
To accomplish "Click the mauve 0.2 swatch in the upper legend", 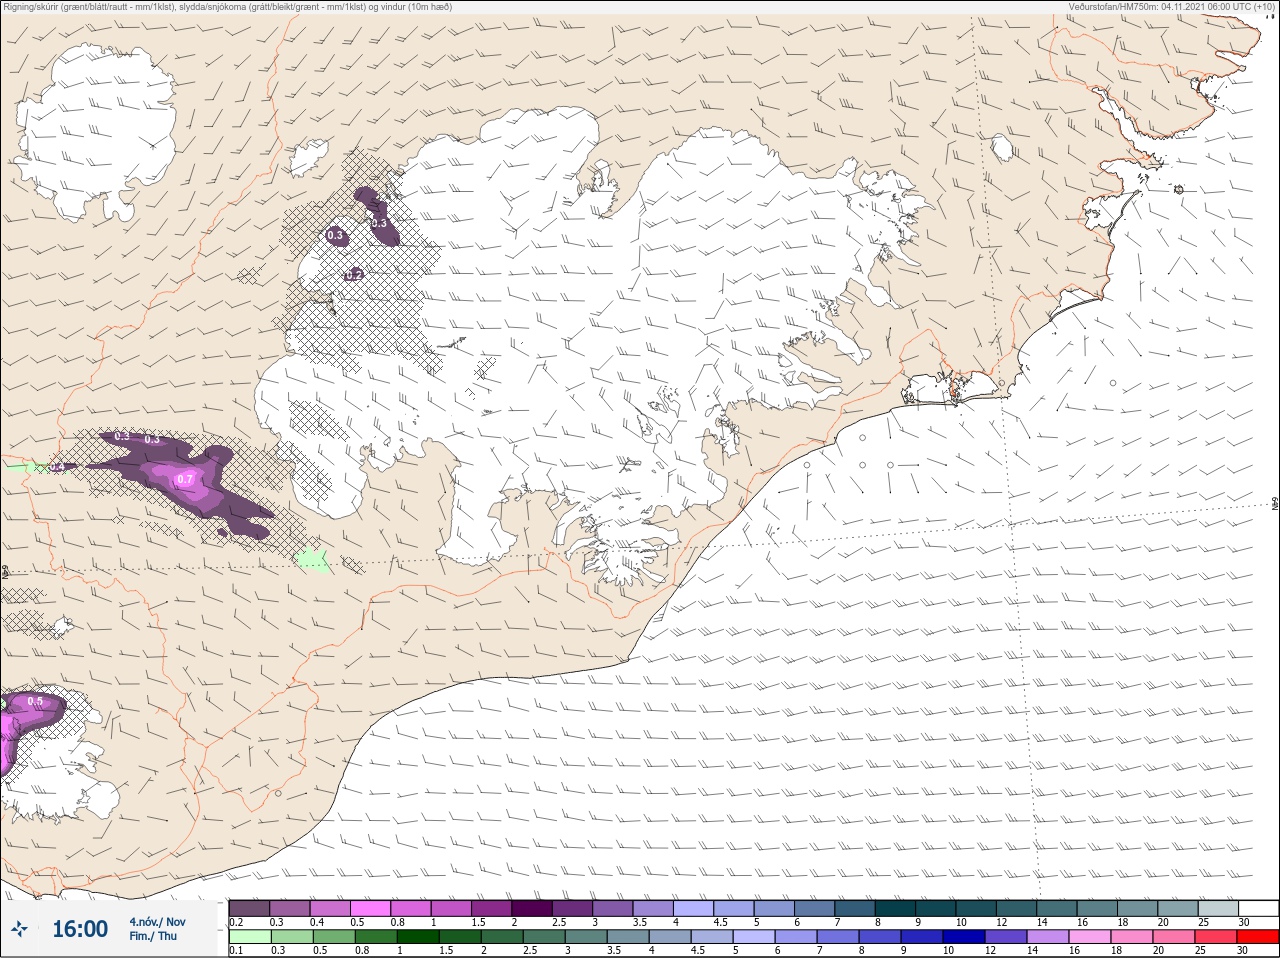I will tap(249, 908).
